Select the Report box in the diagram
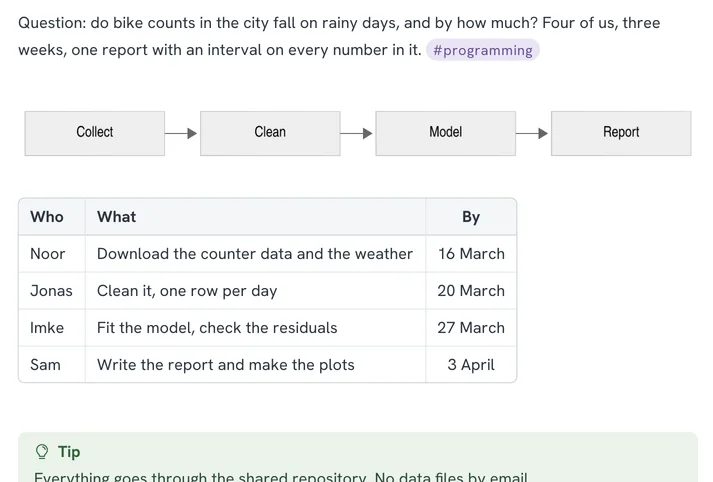 pos(621,133)
